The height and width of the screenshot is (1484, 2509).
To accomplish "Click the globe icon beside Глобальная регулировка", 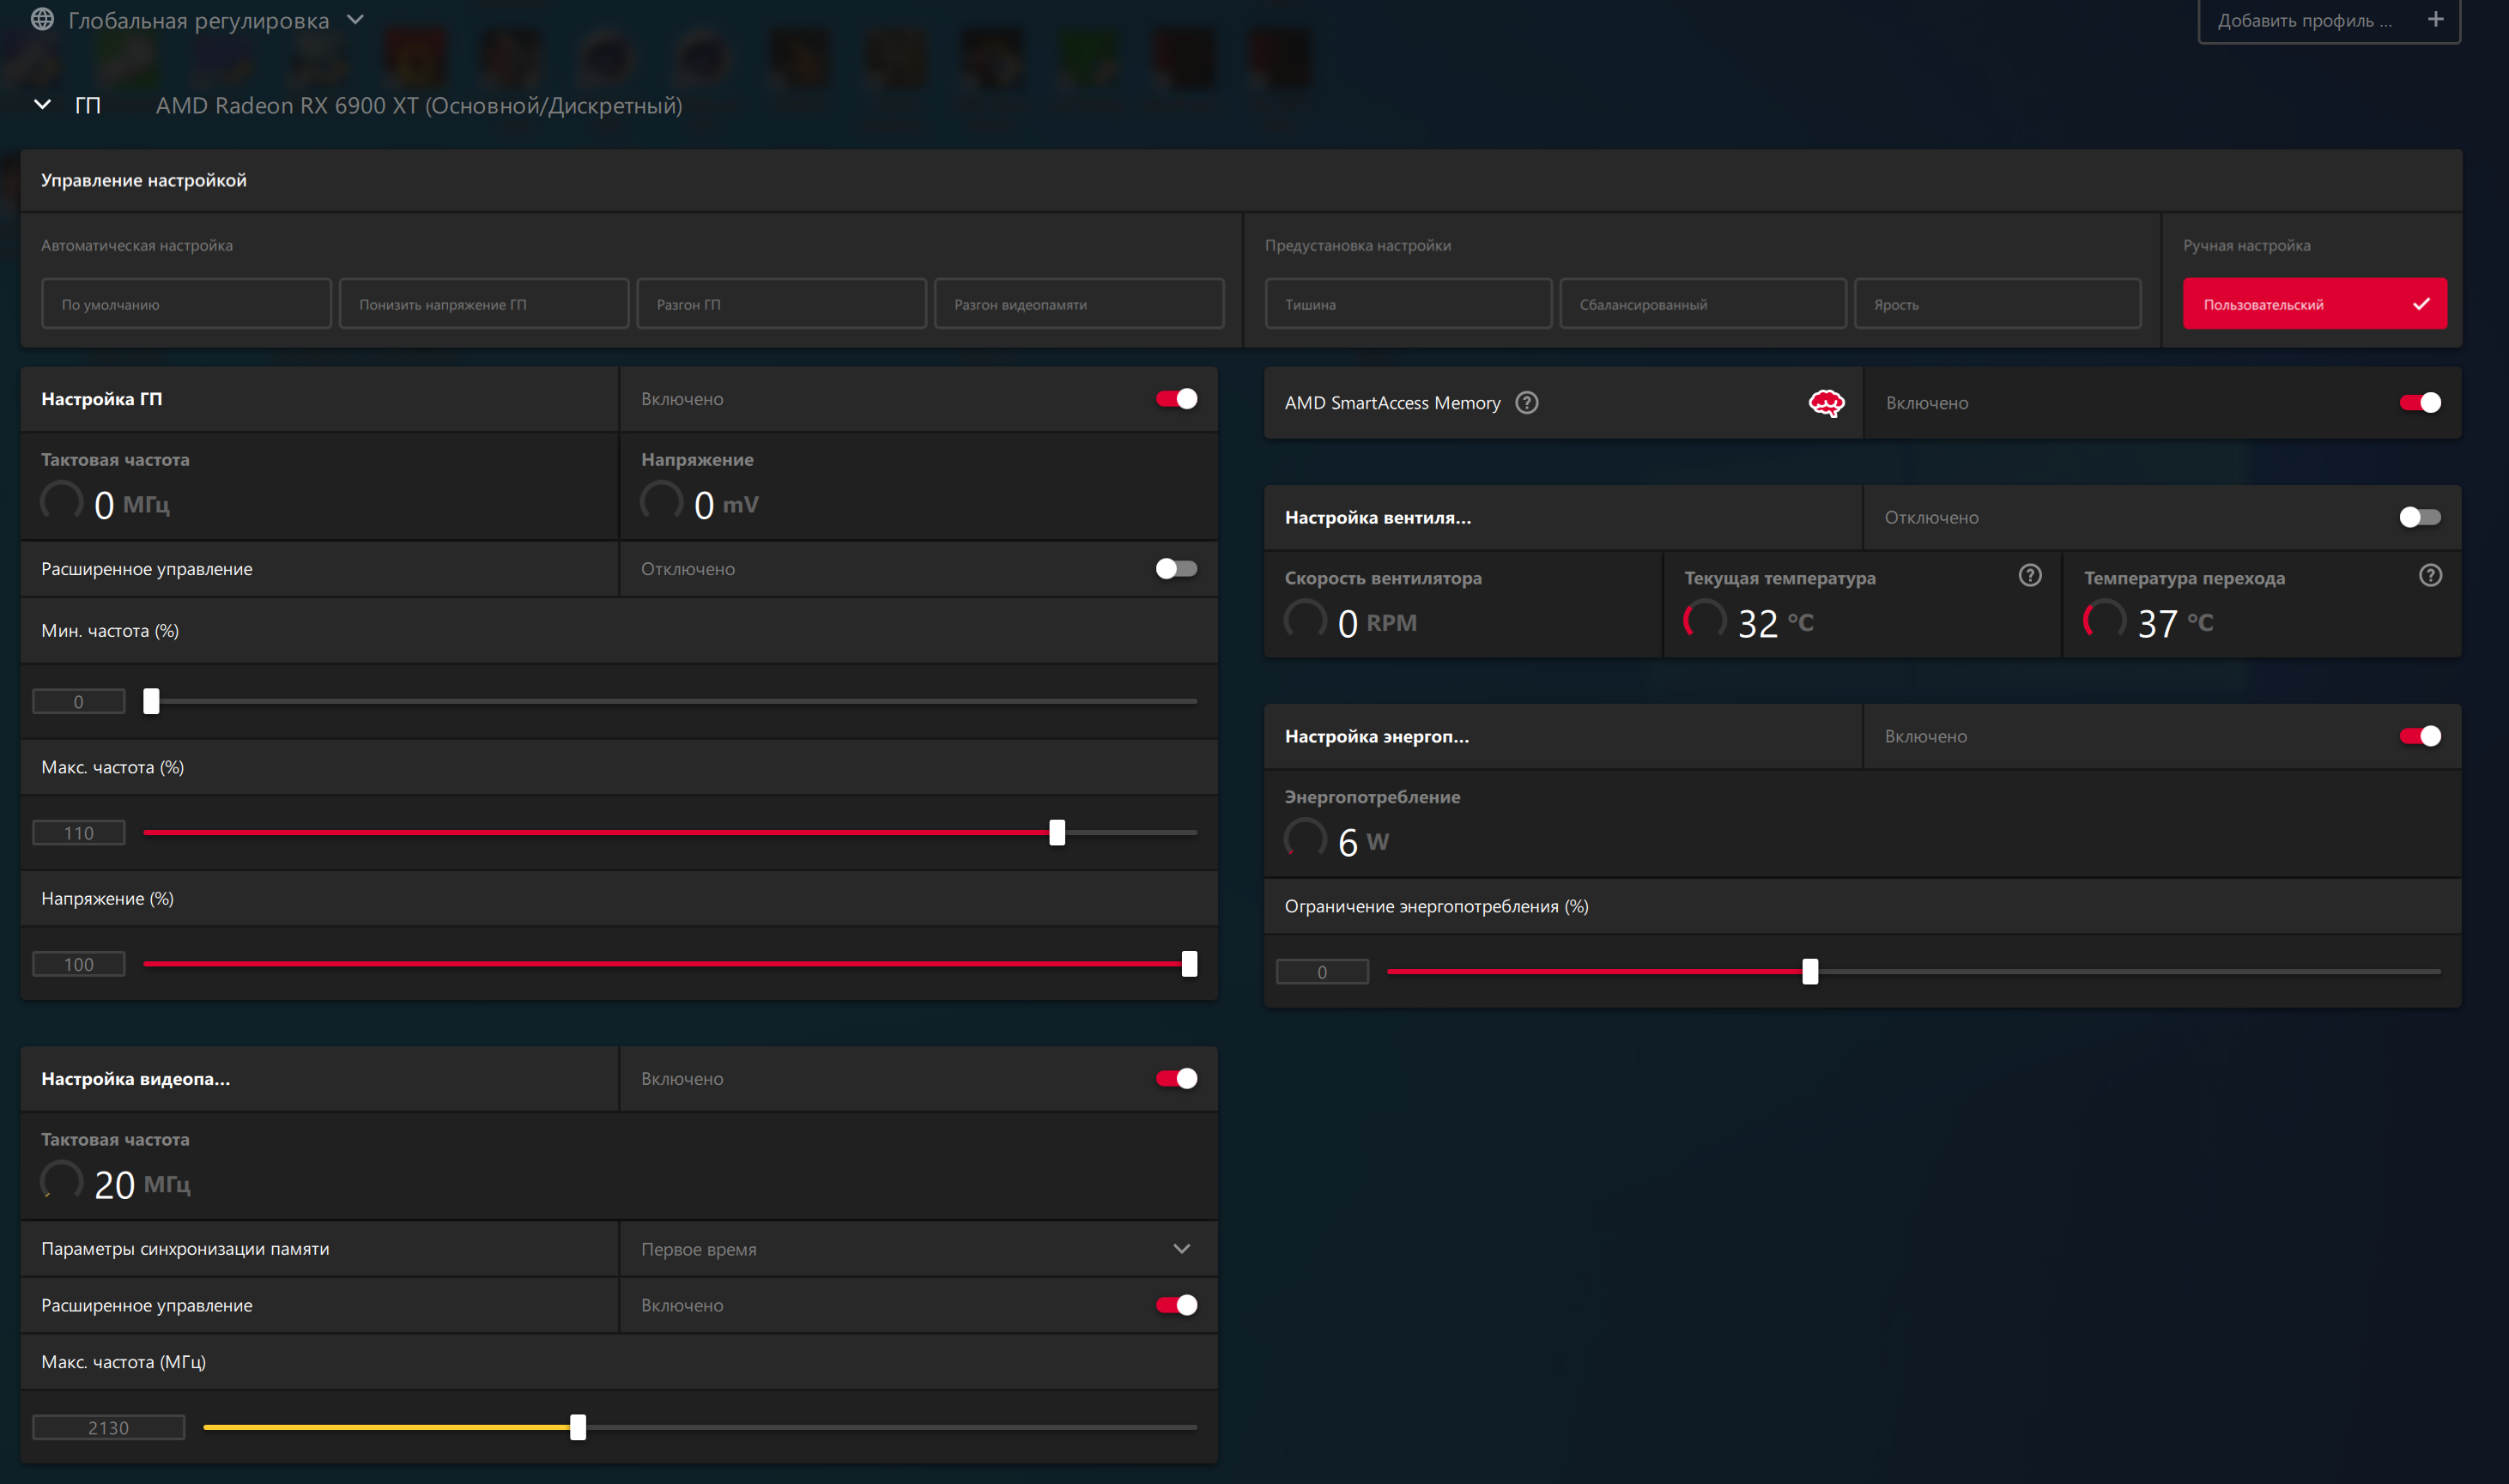I will (42, 19).
